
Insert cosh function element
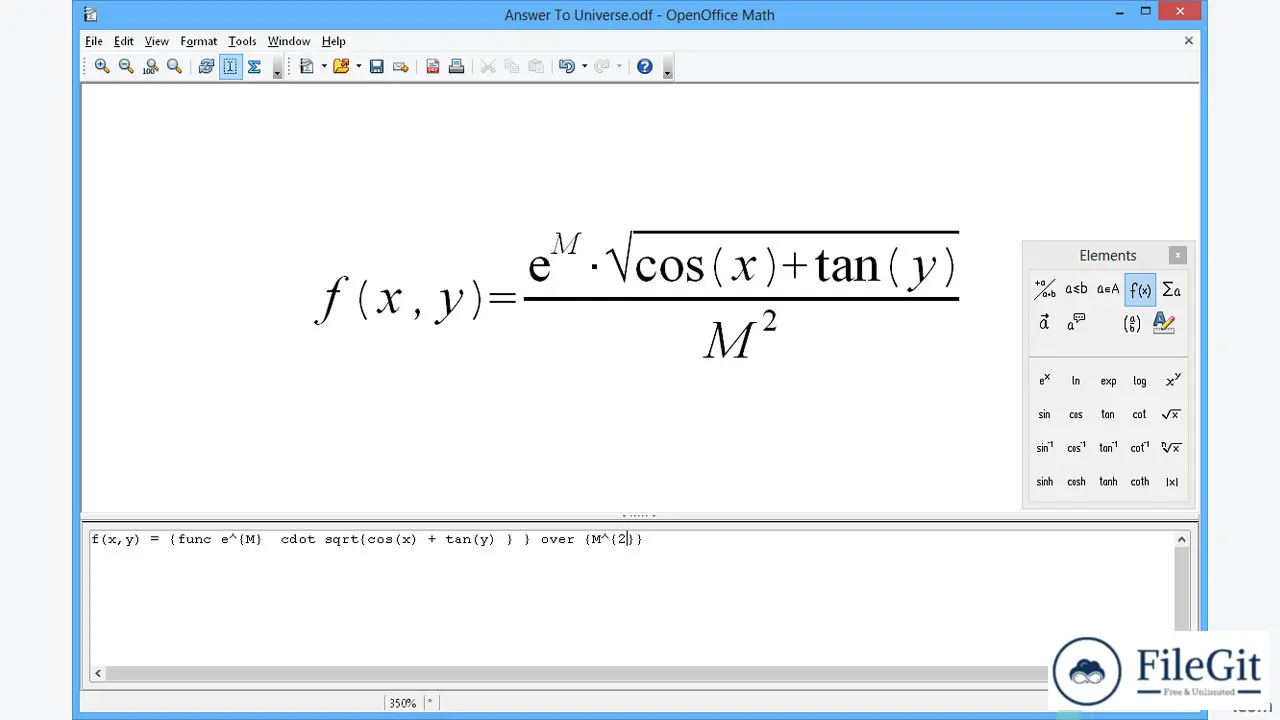pos(1076,481)
